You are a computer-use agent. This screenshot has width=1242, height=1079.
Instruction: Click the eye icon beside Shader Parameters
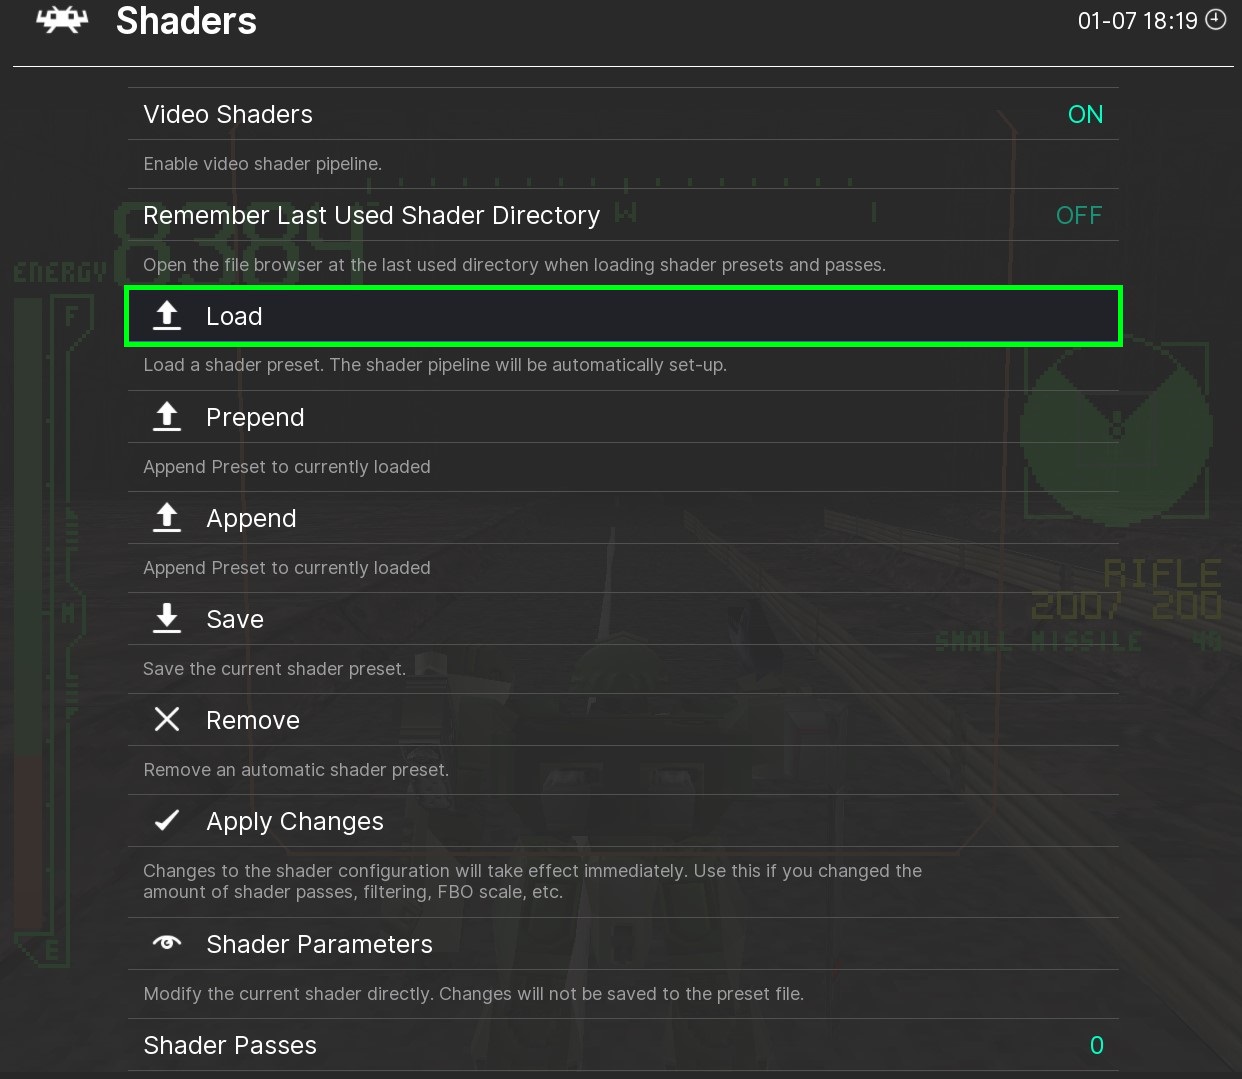tap(167, 943)
